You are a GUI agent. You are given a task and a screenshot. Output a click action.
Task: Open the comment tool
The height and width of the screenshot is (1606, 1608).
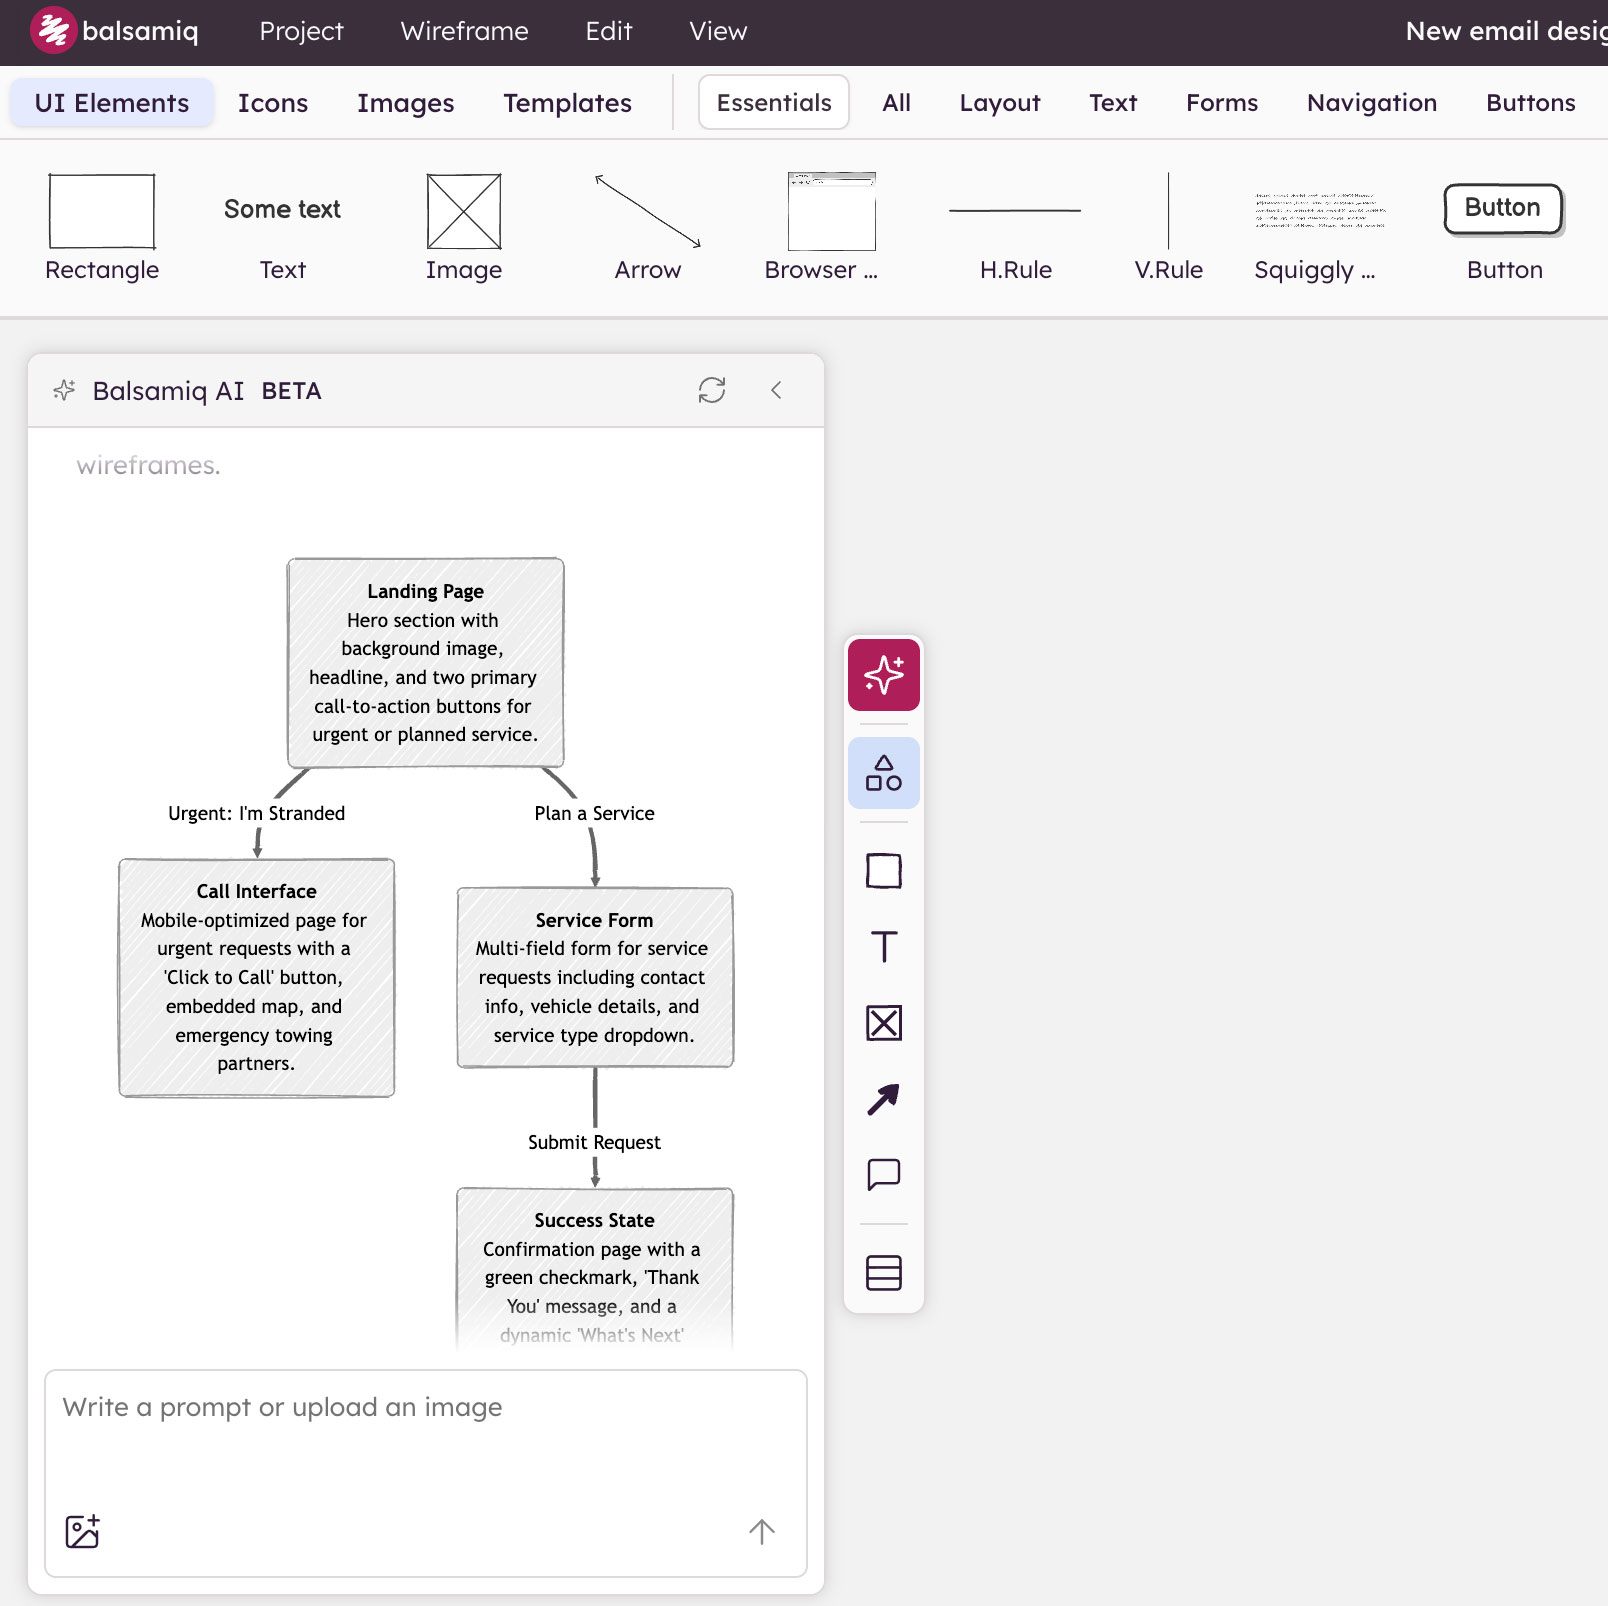coord(883,1175)
